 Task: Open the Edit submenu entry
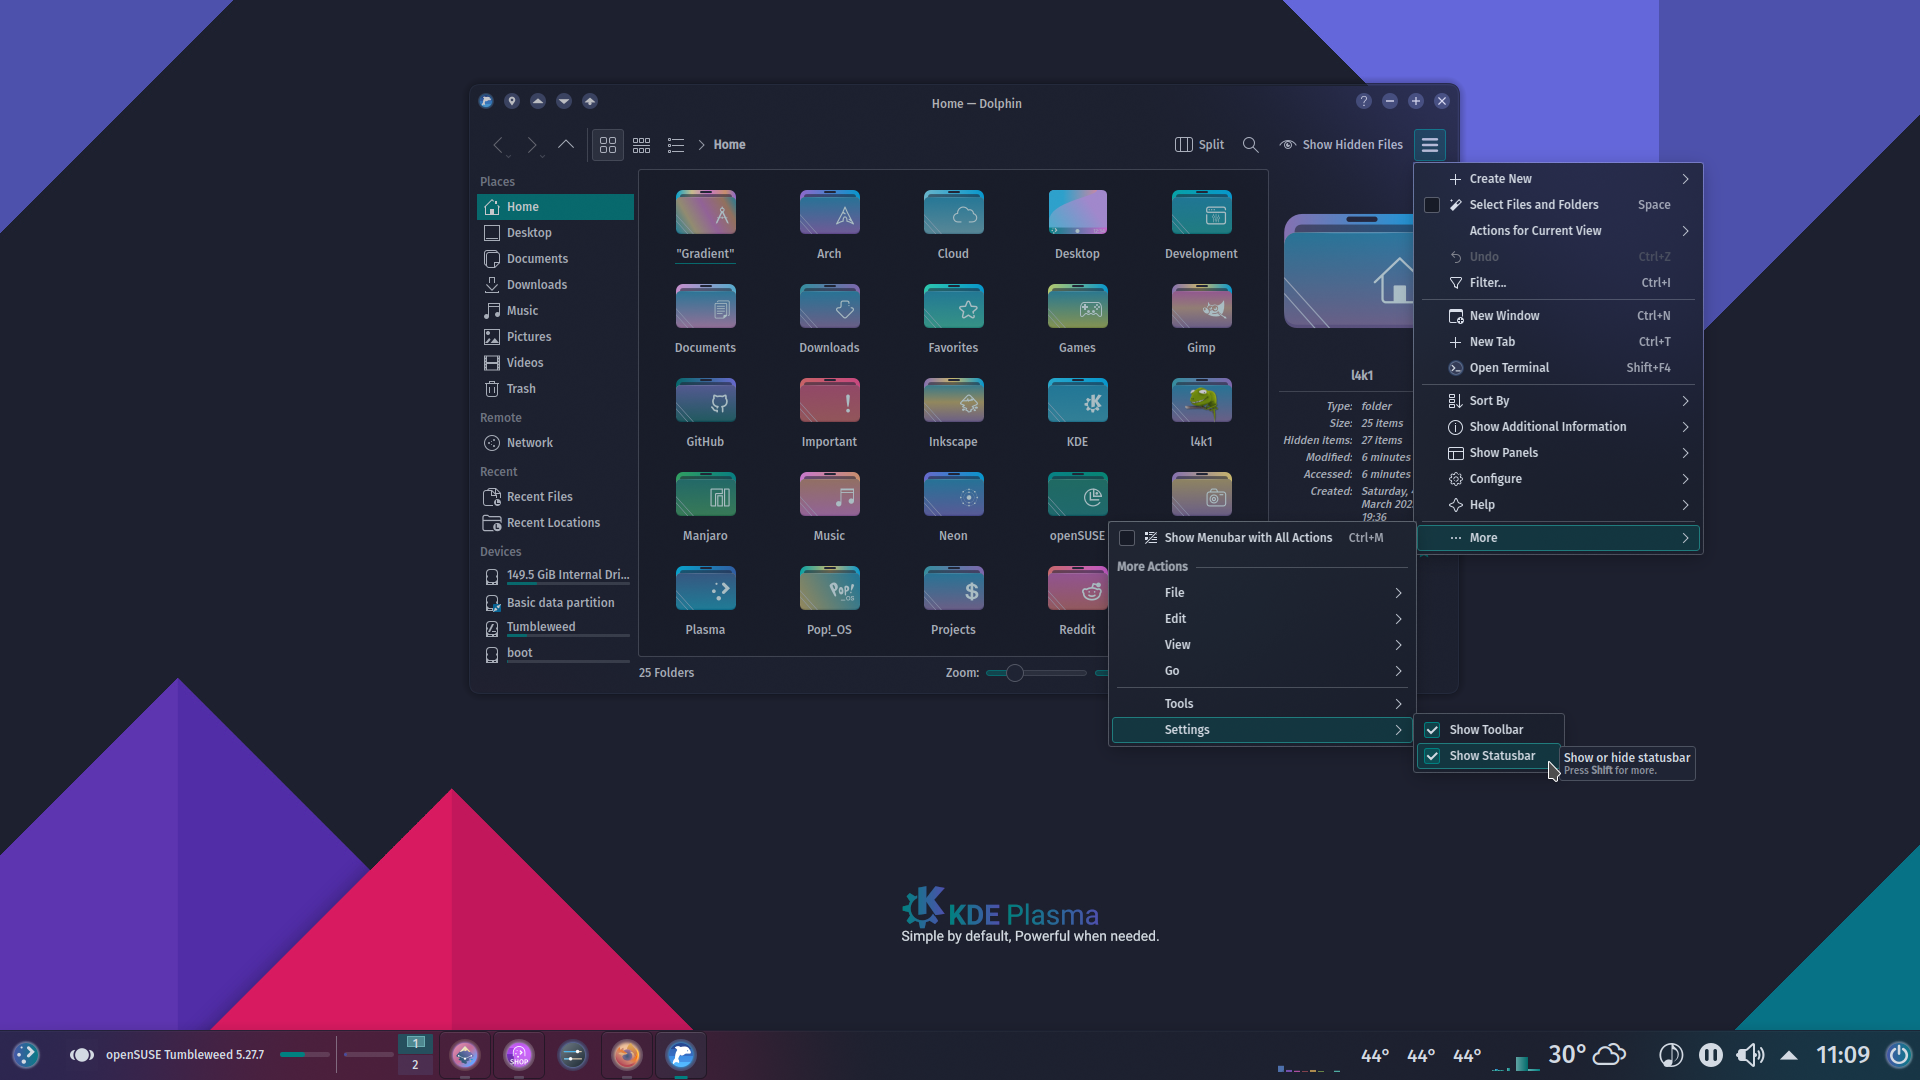pos(1262,619)
